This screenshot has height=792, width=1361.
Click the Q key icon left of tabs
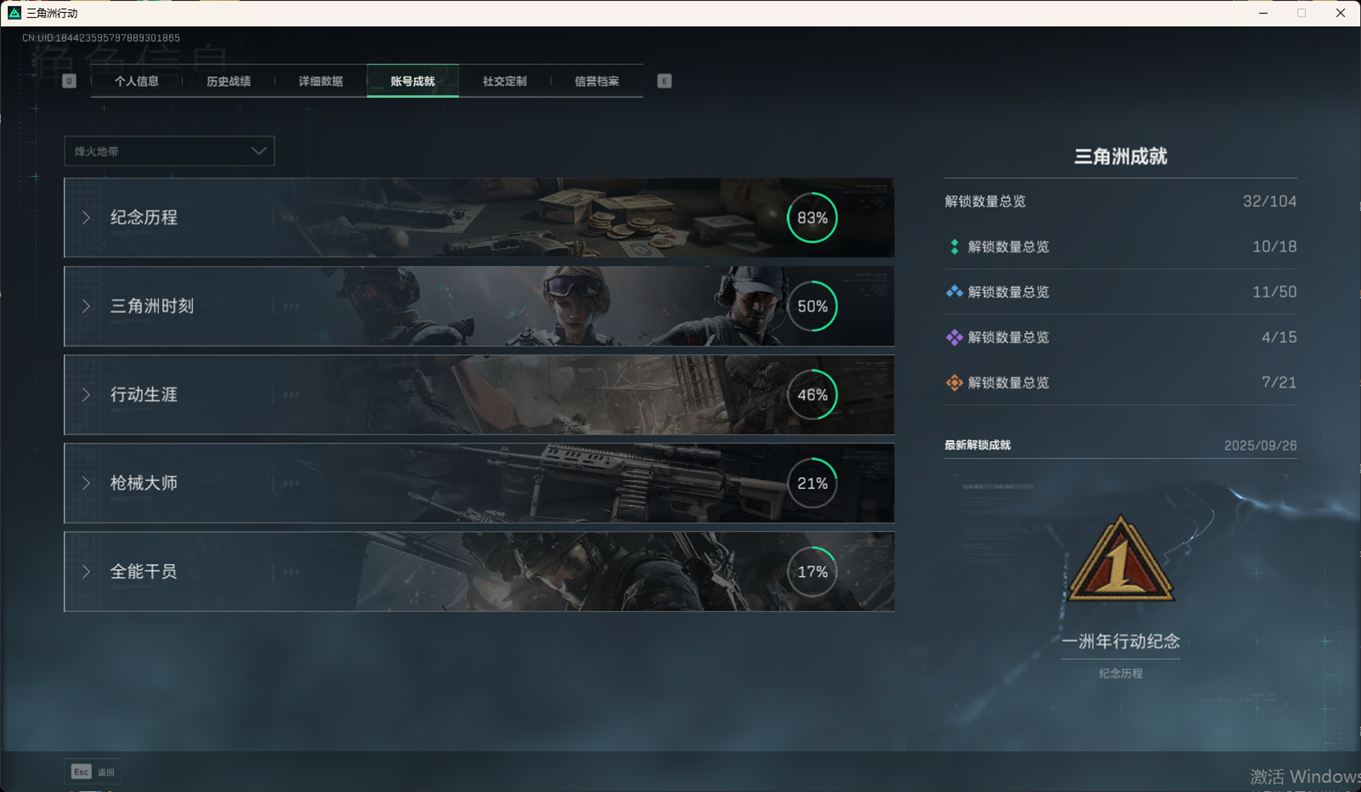pos(69,81)
